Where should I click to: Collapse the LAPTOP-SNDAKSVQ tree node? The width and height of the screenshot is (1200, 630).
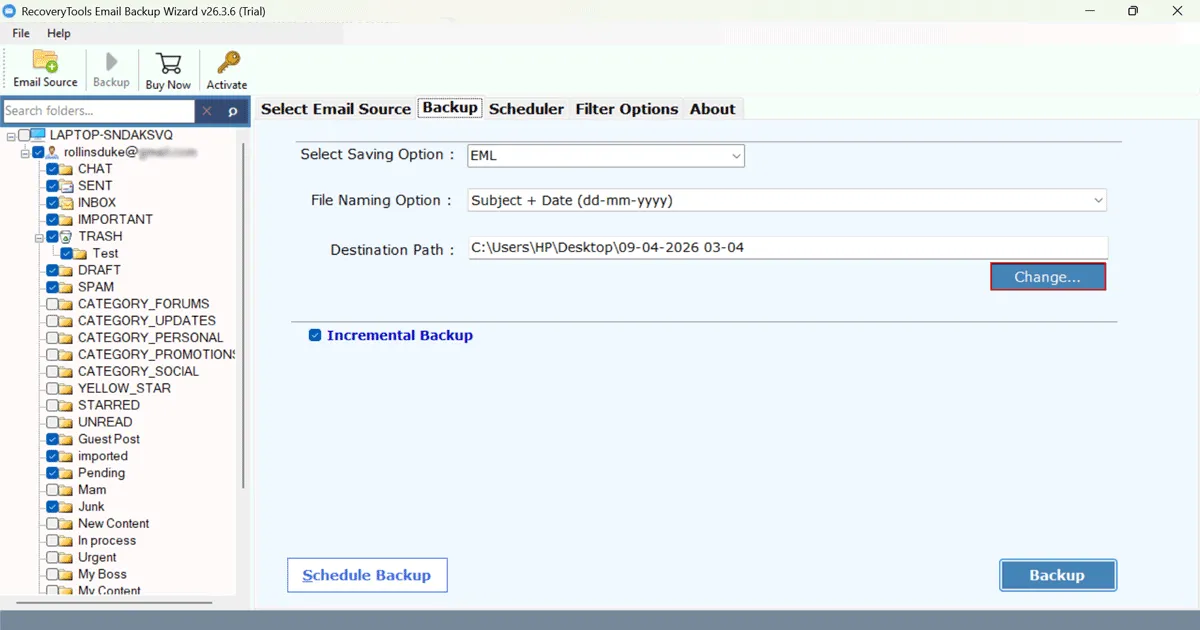point(10,135)
